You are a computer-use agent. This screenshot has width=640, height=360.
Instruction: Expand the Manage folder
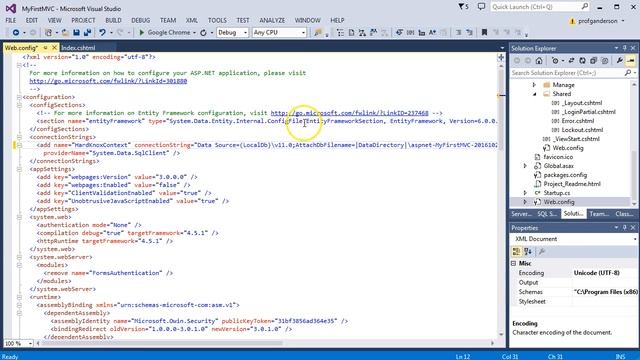[x=534, y=85]
